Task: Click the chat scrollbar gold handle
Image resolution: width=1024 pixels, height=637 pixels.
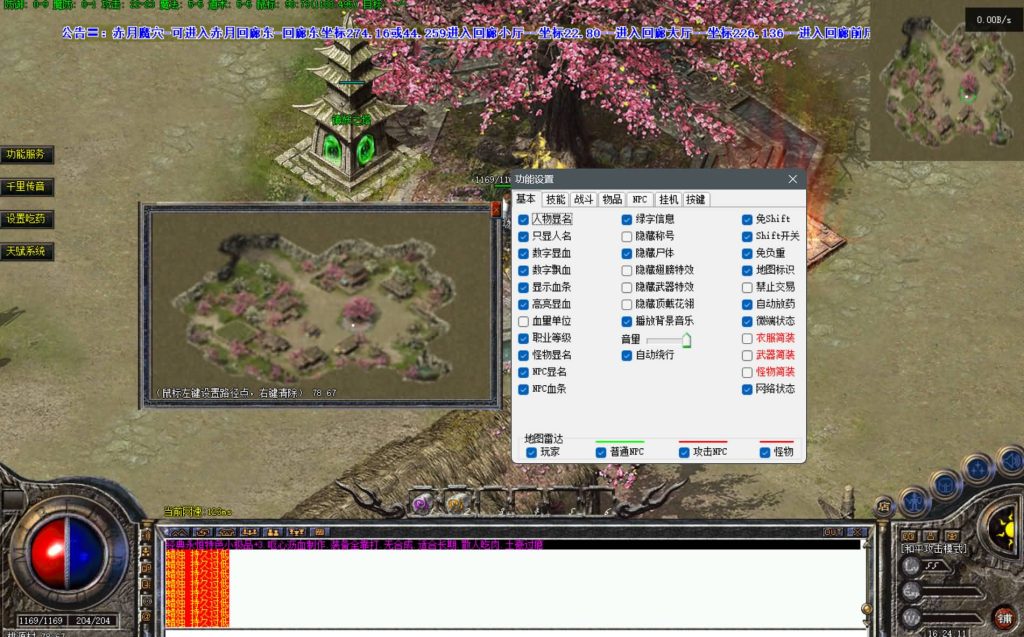Action: 867,609
